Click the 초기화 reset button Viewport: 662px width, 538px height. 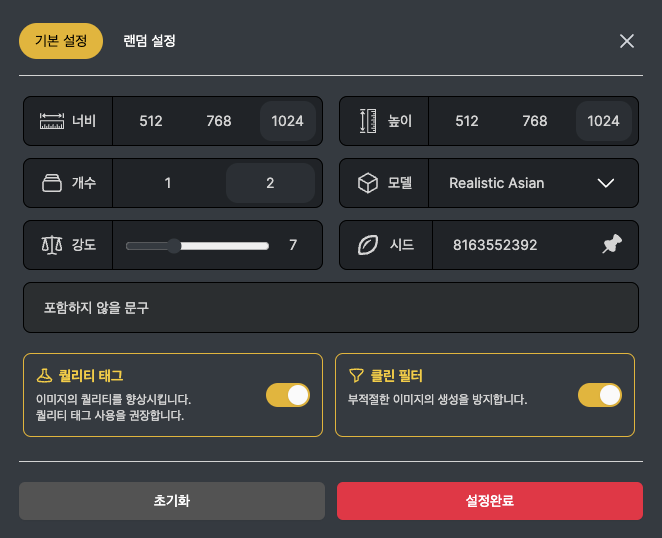172,501
